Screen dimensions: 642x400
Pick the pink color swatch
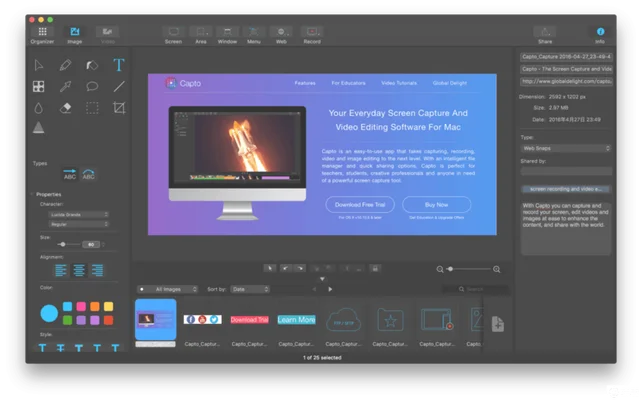(x=81, y=306)
